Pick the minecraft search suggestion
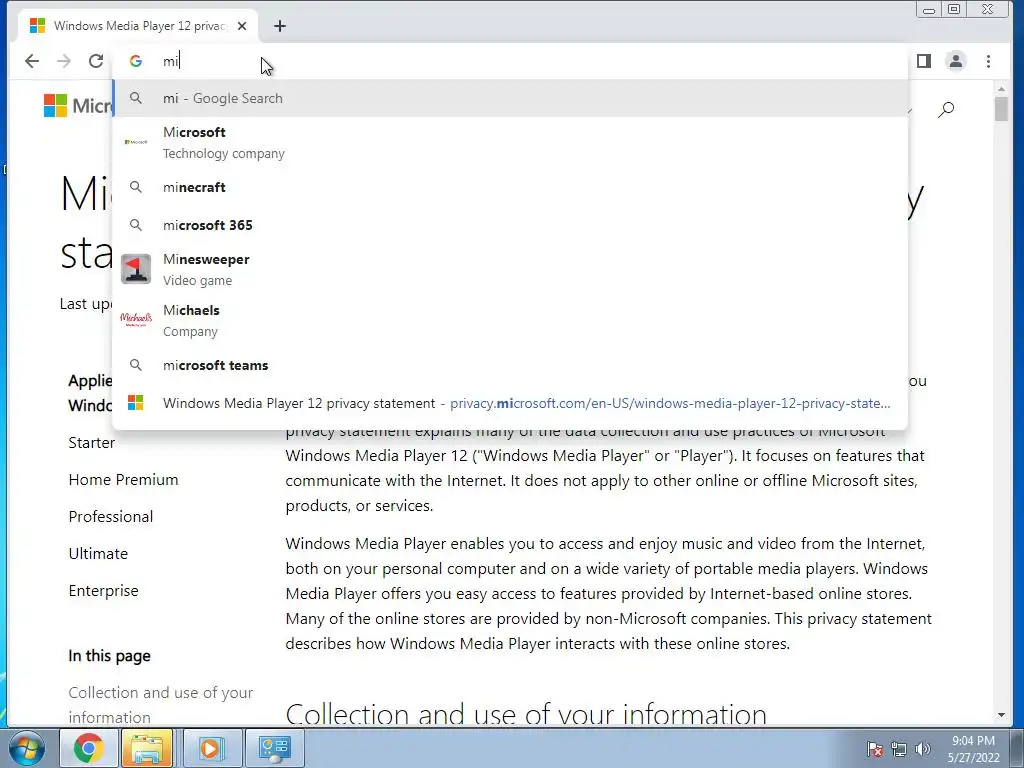The width and height of the screenshot is (1024, 768). point(510,187)
